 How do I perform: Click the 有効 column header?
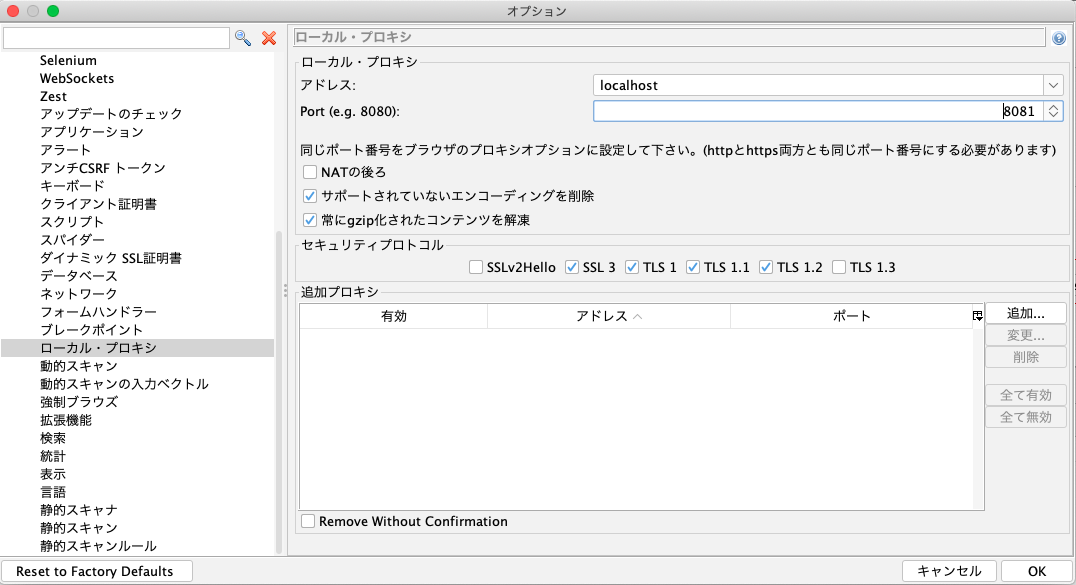click(x=394, y=316)
